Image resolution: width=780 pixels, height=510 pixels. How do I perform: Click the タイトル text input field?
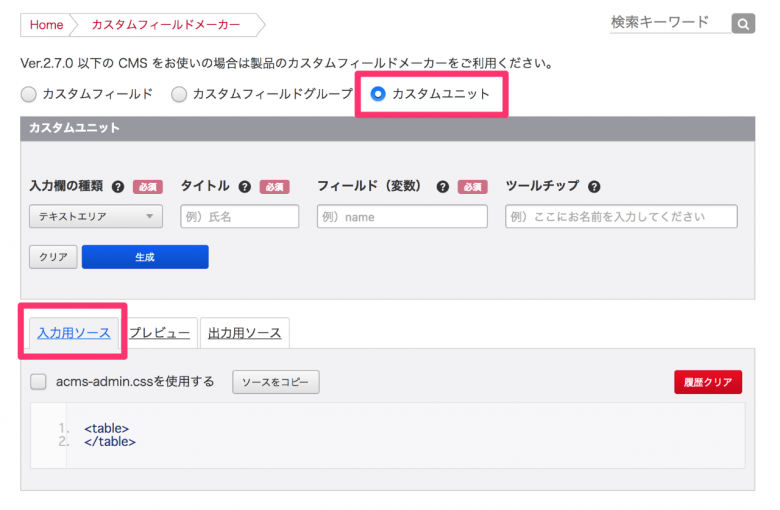(239, 216)
